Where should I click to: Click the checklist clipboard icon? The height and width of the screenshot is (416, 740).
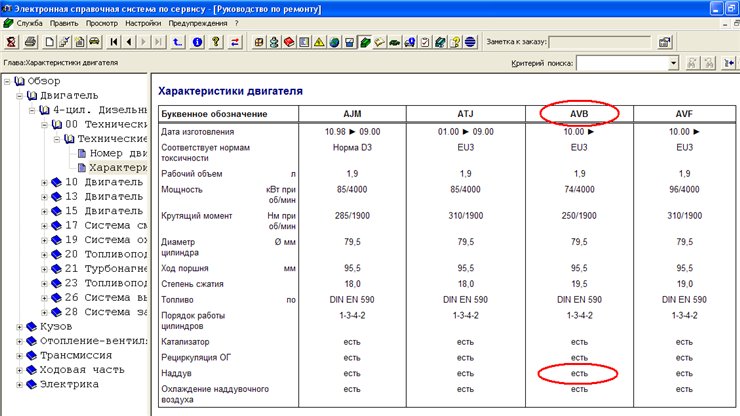tap(425, 42)
